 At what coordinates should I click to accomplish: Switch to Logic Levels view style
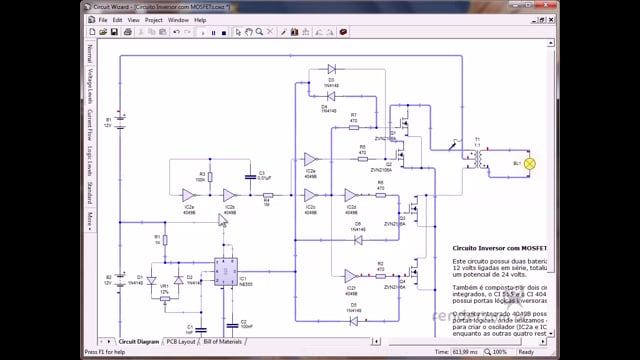click(90, 160)
